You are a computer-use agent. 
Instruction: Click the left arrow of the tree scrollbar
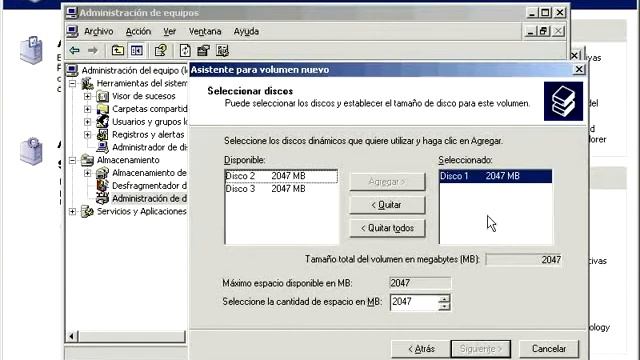click(x=71, y=336)
